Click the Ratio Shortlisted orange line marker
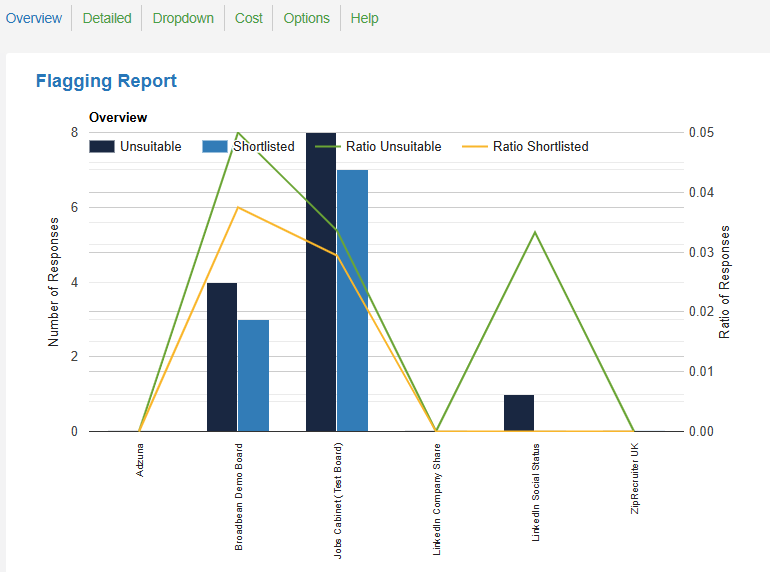770x572 pixels. coord(475,146)
